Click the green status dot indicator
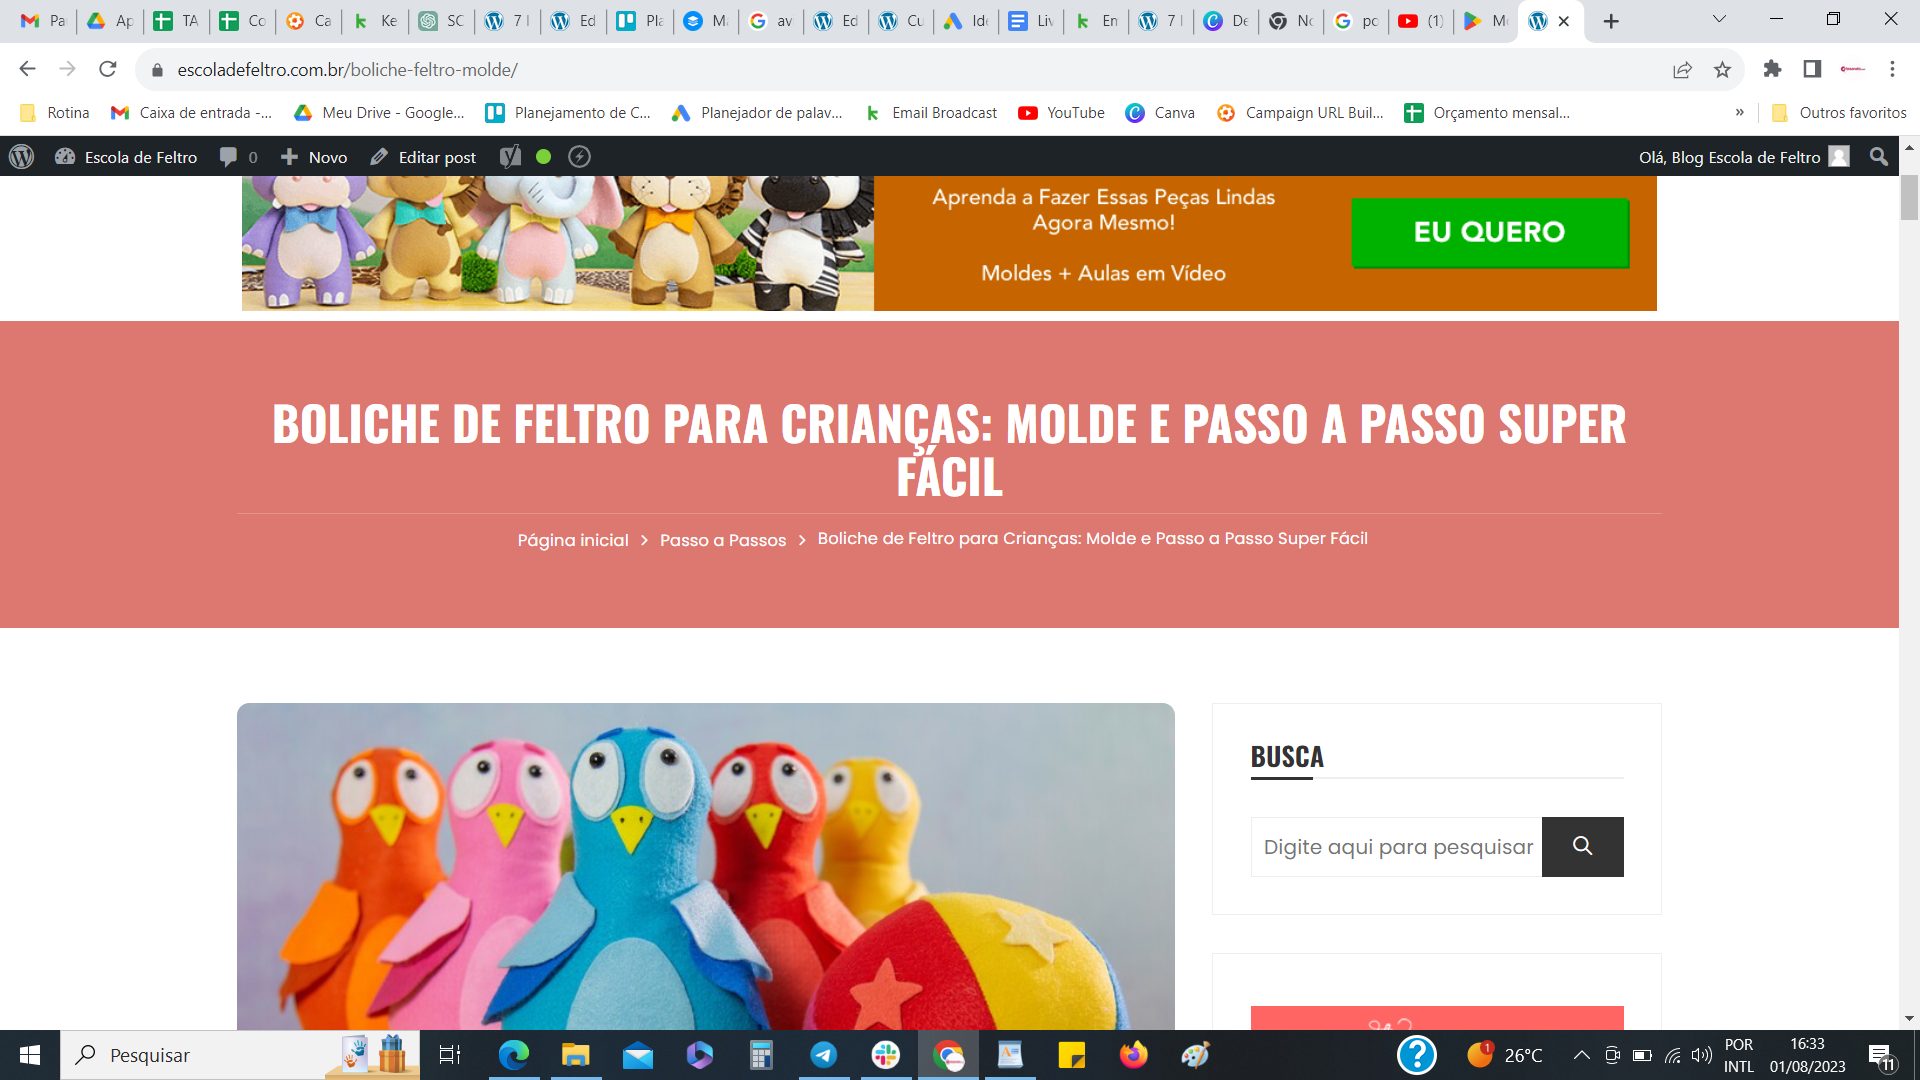The width and height of the screenshot is (1920, 1080). click(544, 157)
